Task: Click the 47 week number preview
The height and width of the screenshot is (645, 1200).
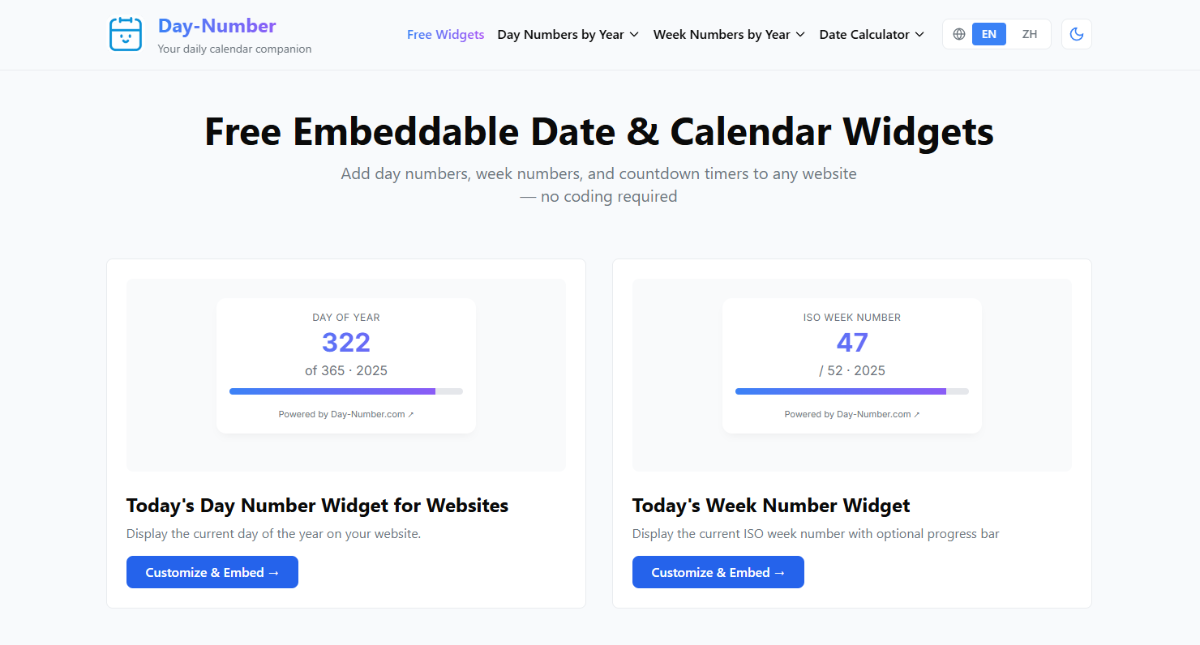Action: [x=852, y=343]
